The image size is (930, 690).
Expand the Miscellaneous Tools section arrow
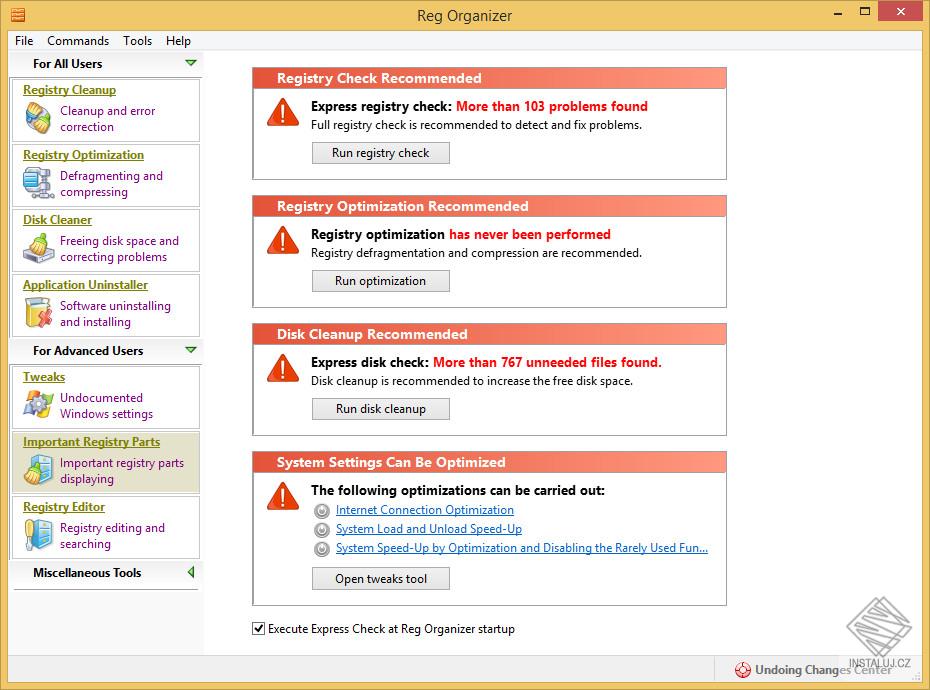tap(191, 573)
